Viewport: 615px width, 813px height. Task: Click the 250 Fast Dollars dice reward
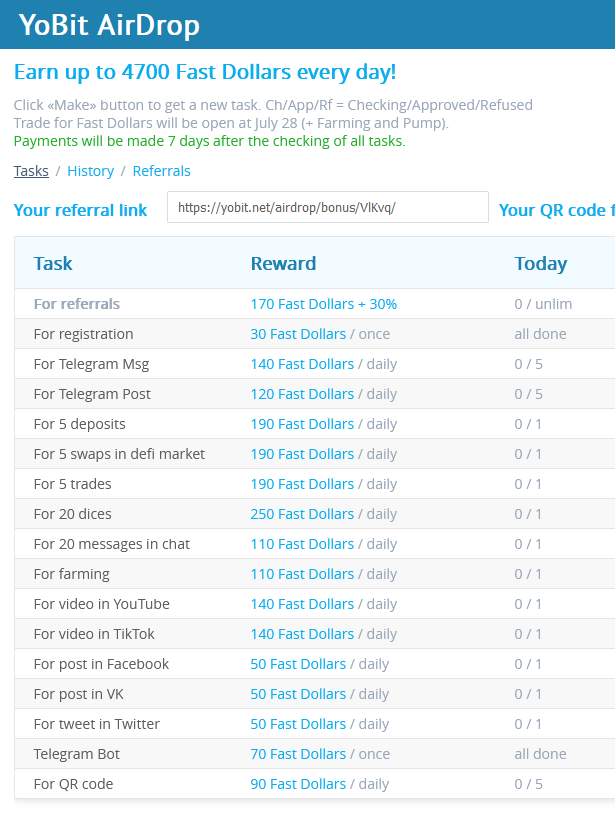click(x=302, y=514)
